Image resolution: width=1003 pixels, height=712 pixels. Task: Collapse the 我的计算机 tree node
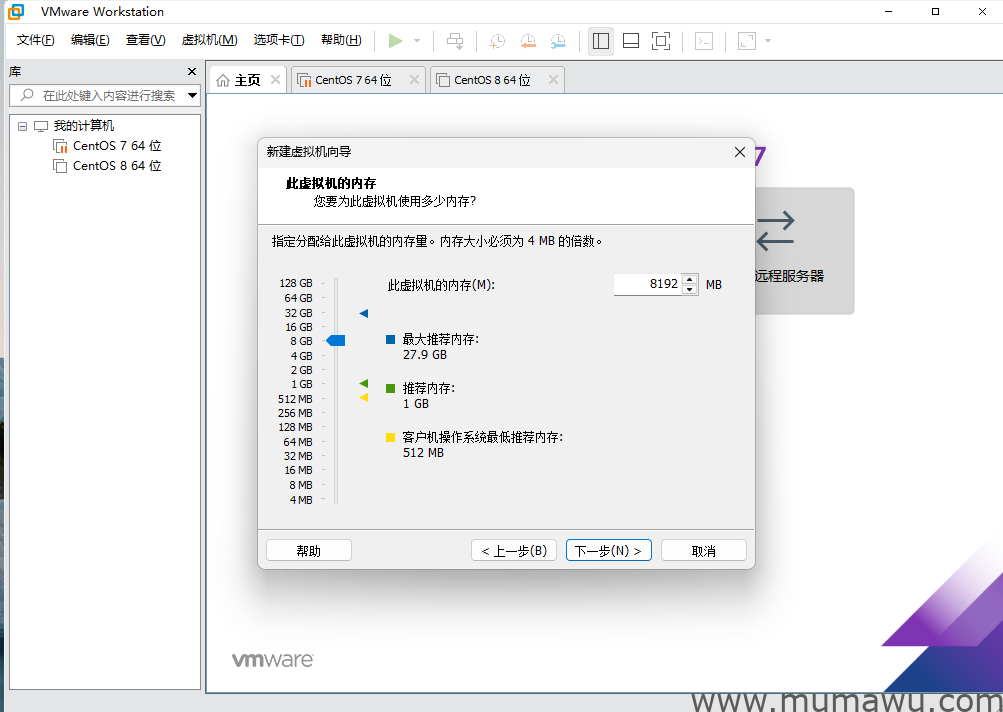[x=22, y=125]
